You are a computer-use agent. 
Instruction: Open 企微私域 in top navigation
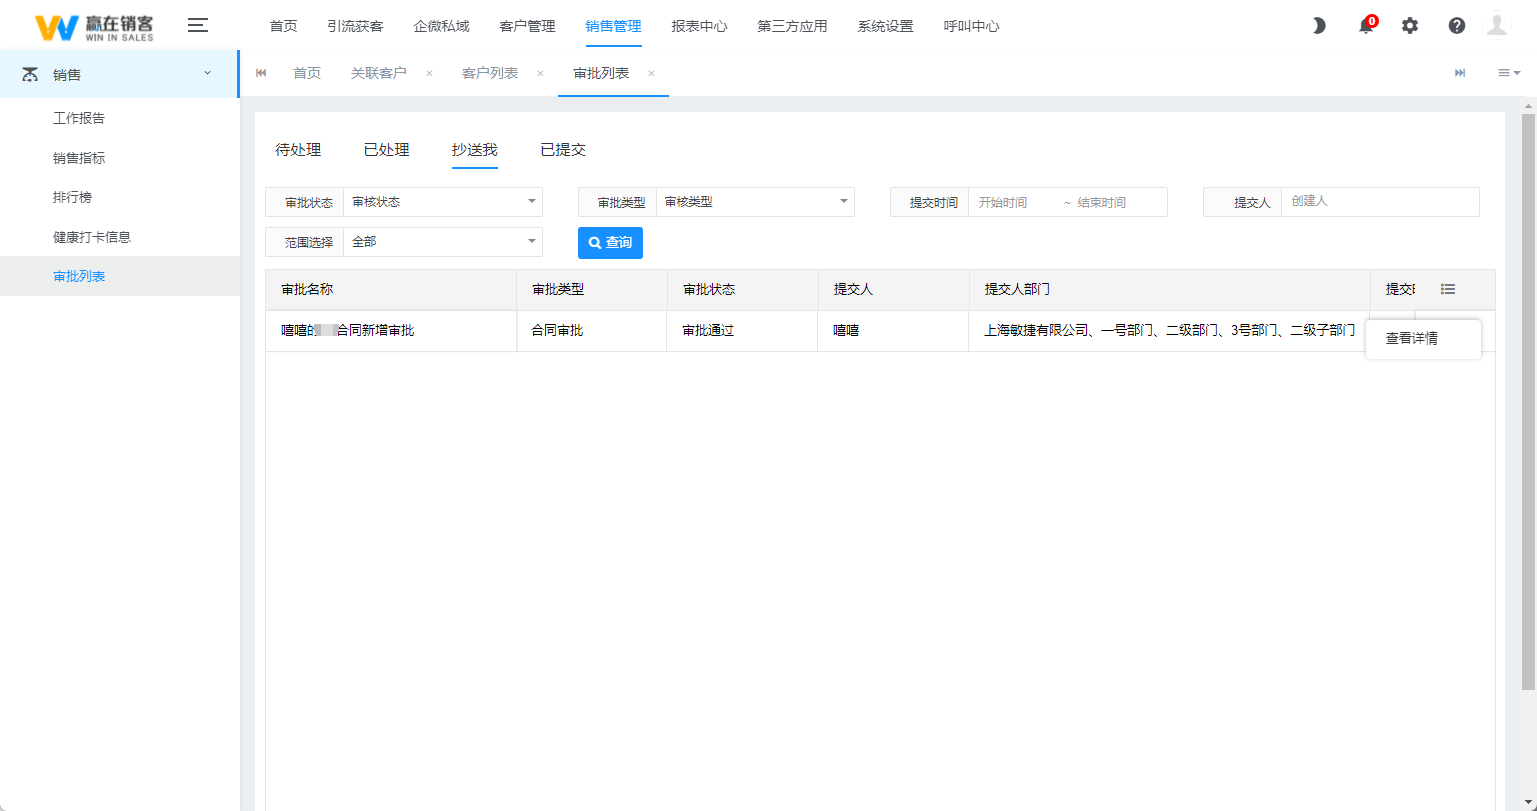pyautogui.click(x=441, y=26)
